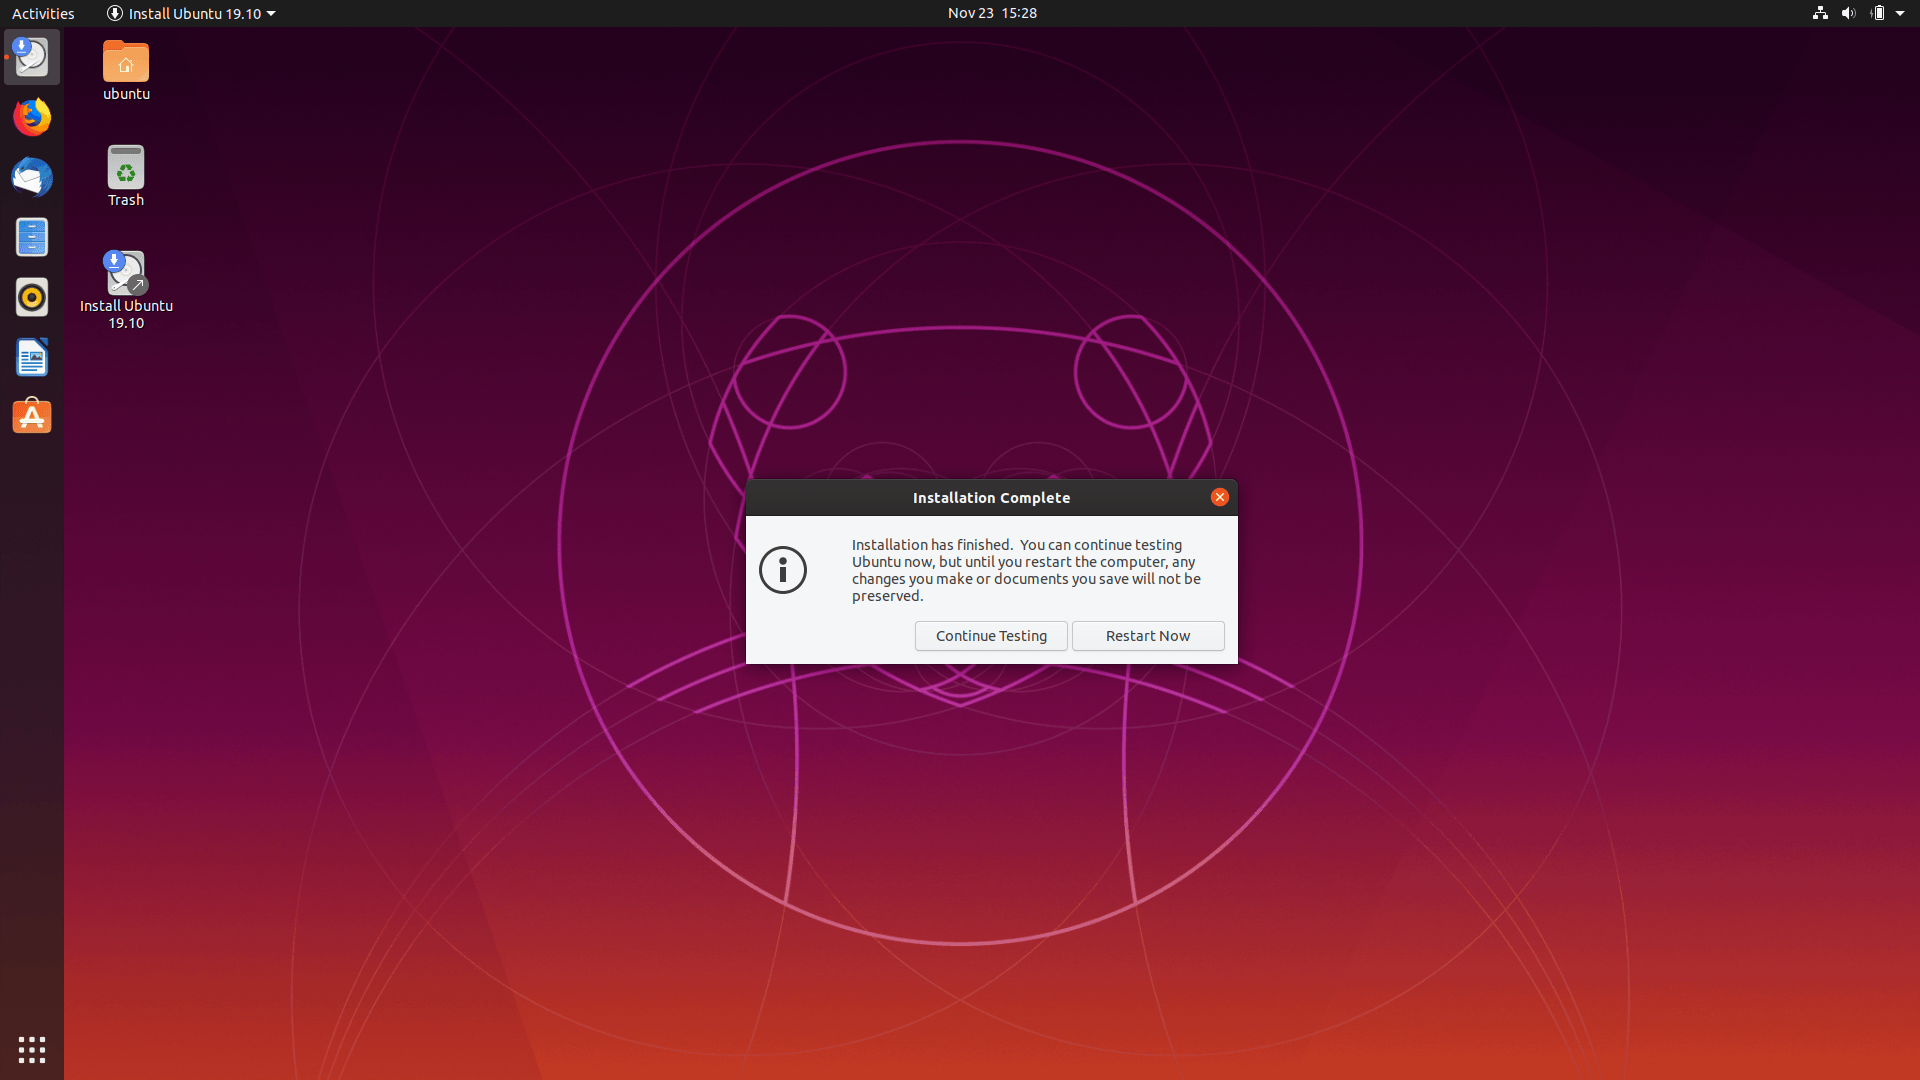Click the network status icon
Screen dimensions: 1920x1080
pos(1820,13)
